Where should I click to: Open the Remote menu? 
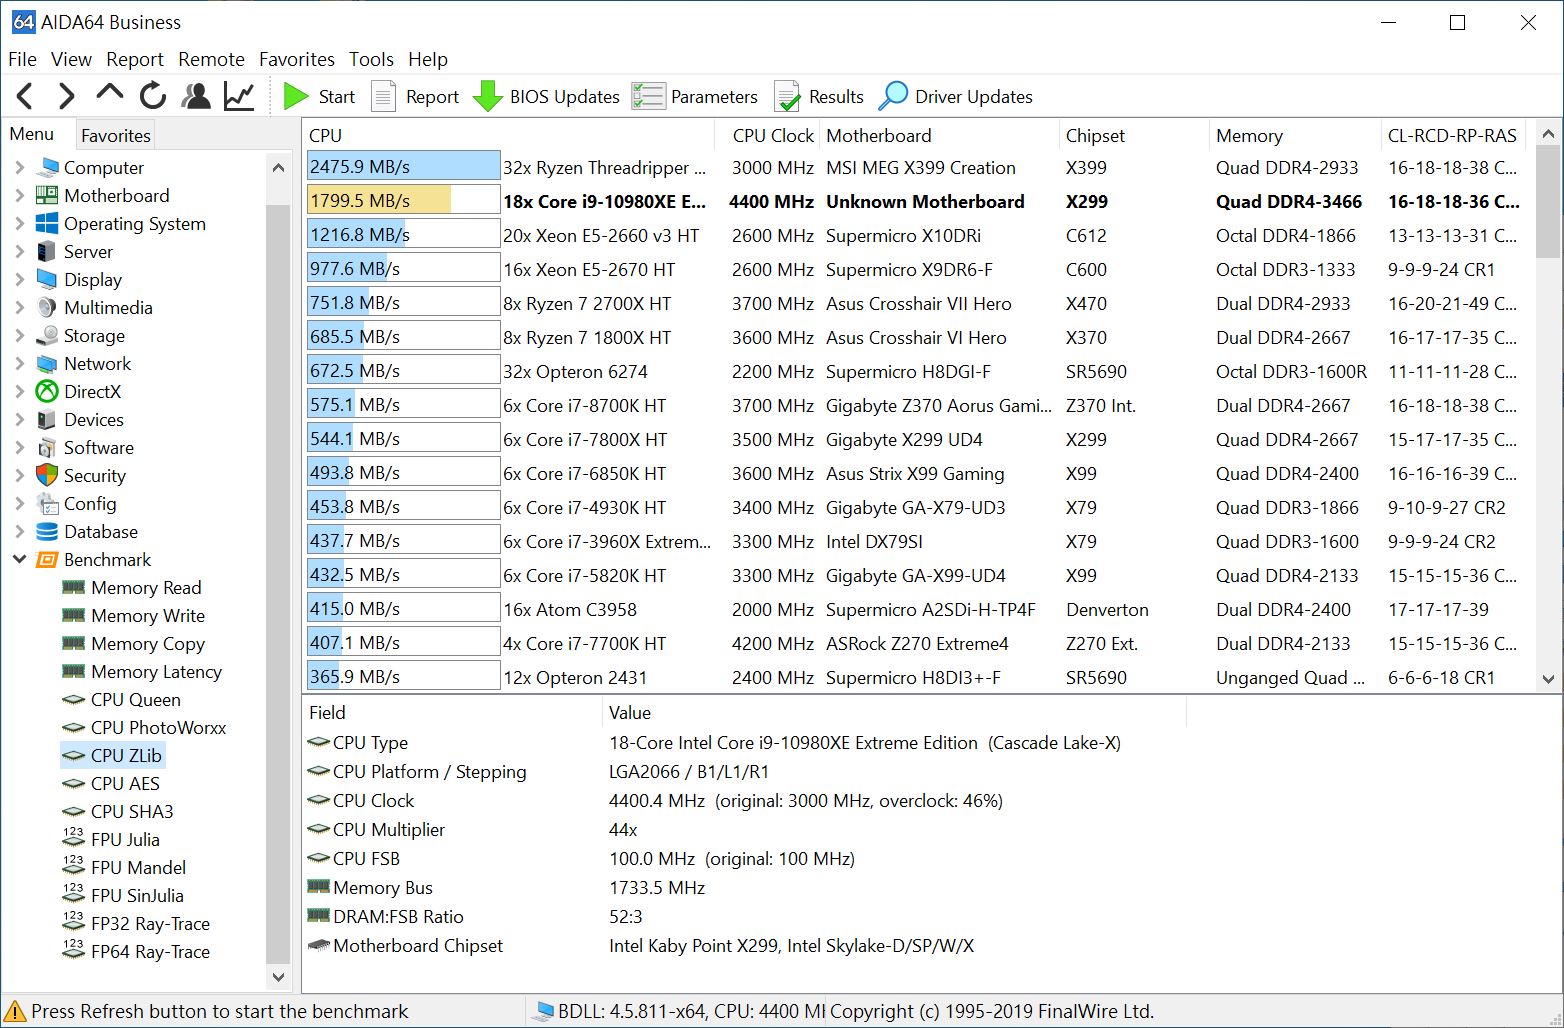coord(211,59)
